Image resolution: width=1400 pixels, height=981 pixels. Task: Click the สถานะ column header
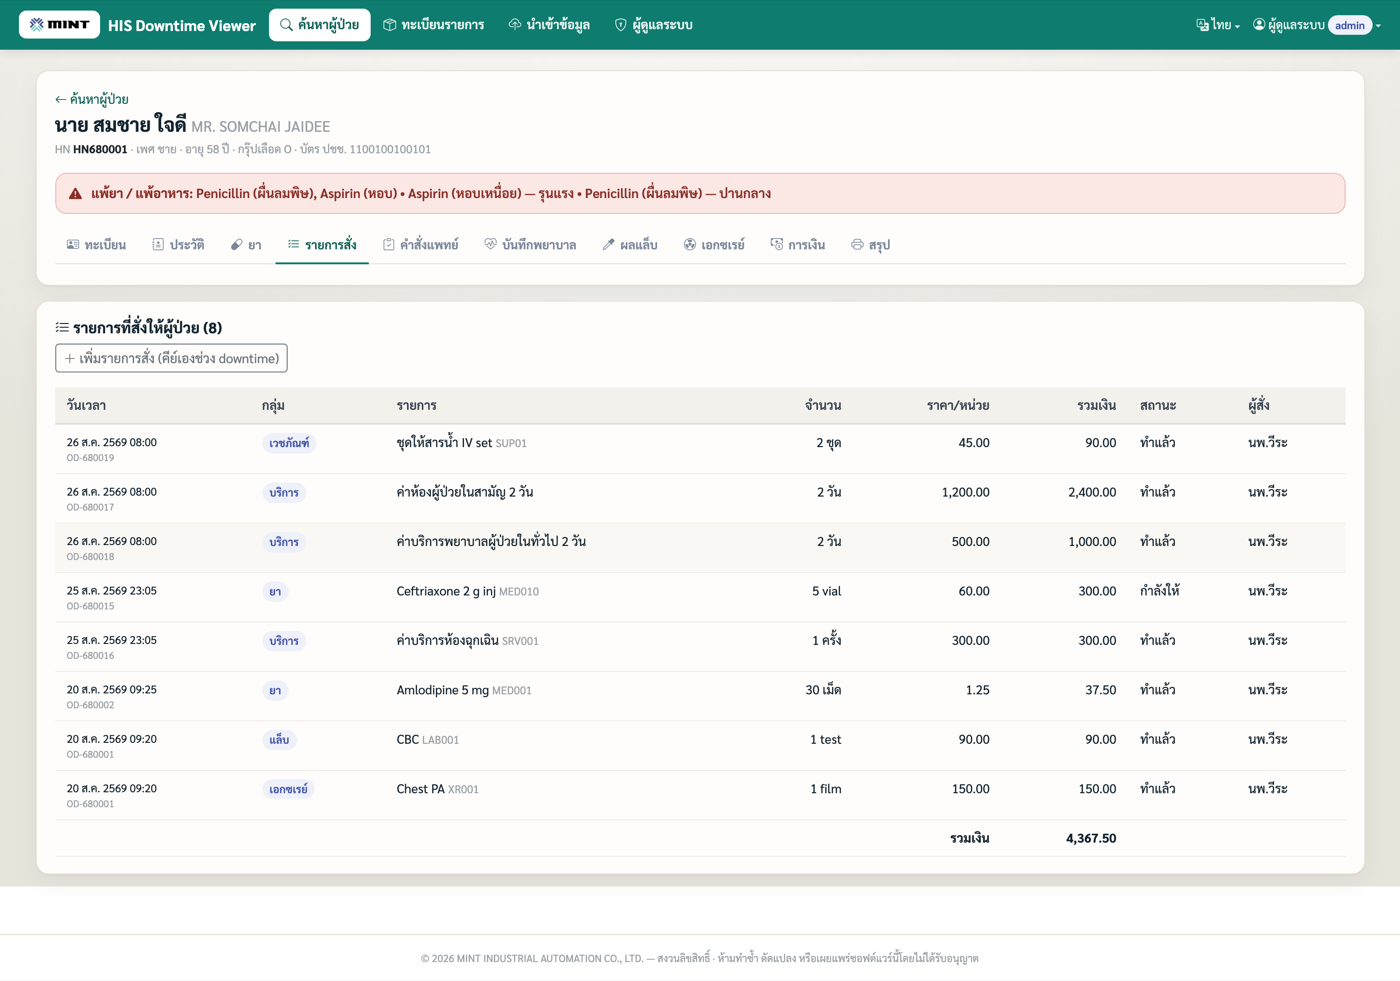pyautogui.click(x=1158, y=405)
